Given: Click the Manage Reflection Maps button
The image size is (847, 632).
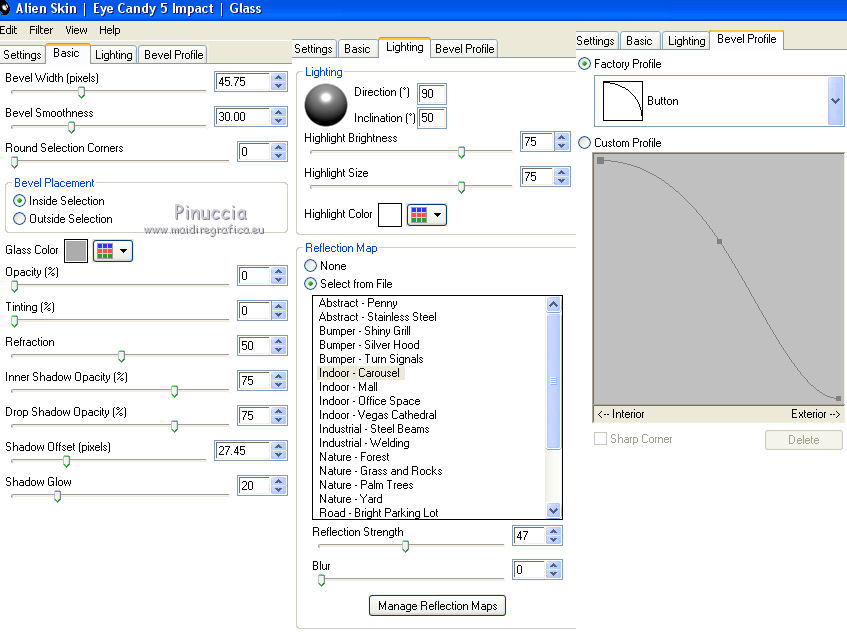Looking at the screenshot, I should click(x=437, y=606).
